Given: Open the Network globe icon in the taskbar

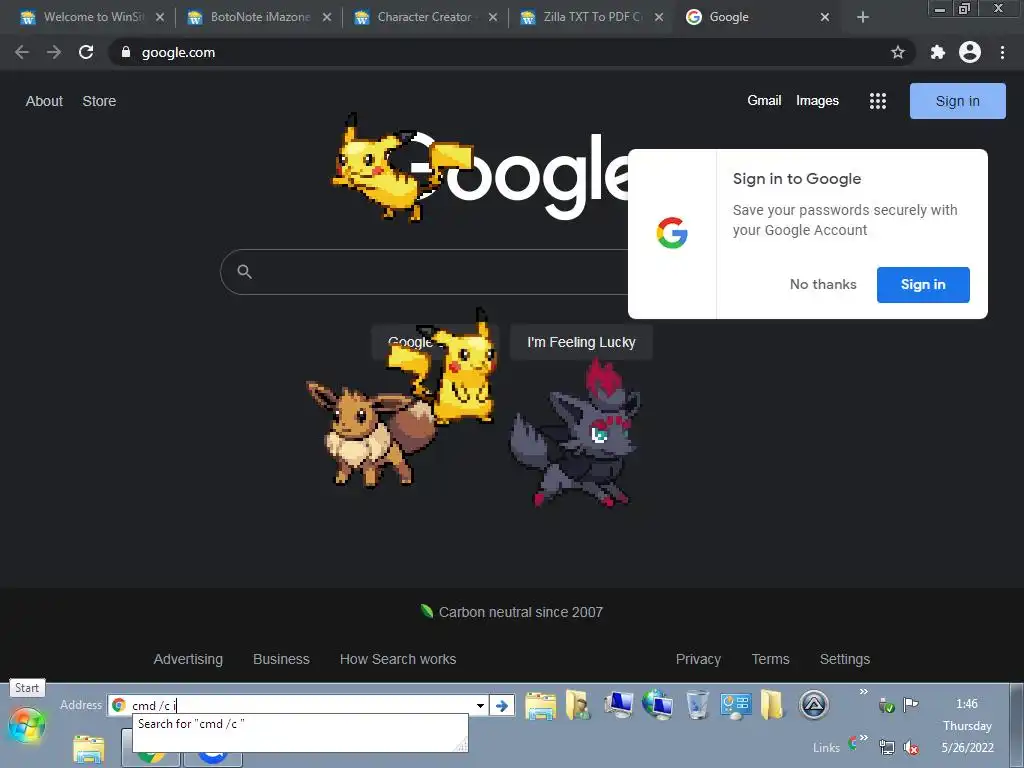Looking at the screenshot, I should point(658,705).
